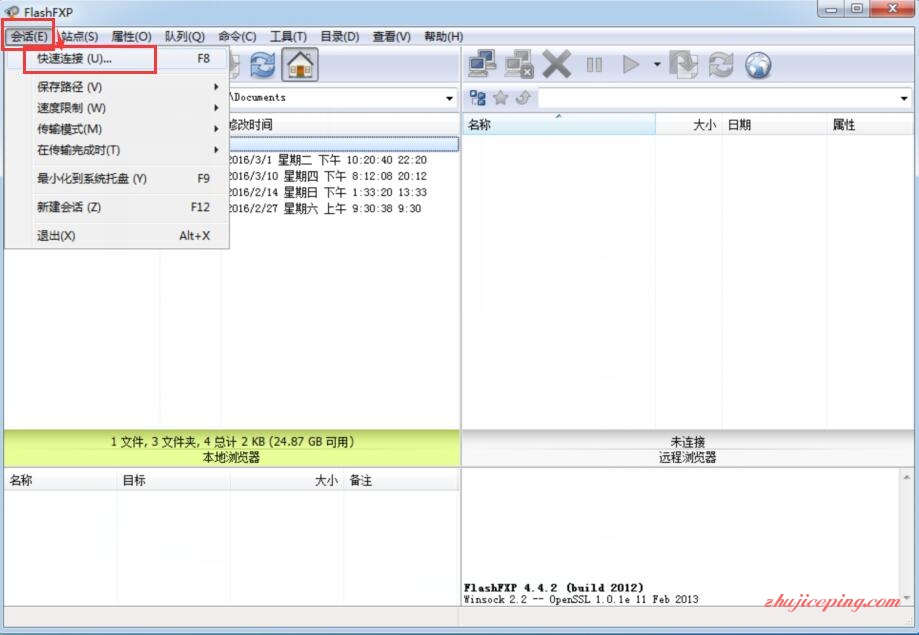
Task: Click the grey remote refresh icon
Action: tap(721, 64)
